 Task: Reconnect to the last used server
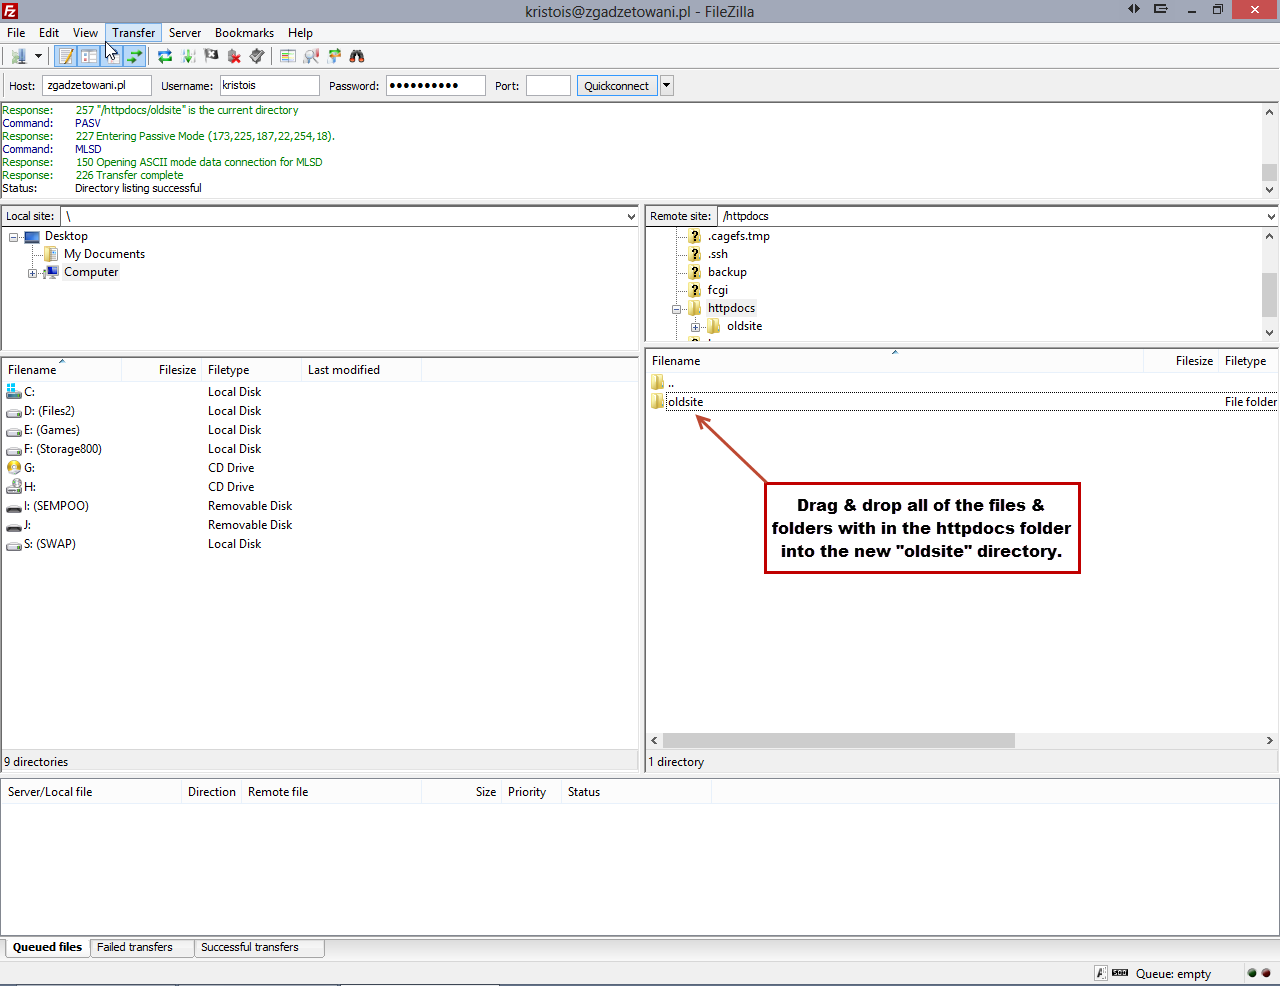click(x=257, y=56)
